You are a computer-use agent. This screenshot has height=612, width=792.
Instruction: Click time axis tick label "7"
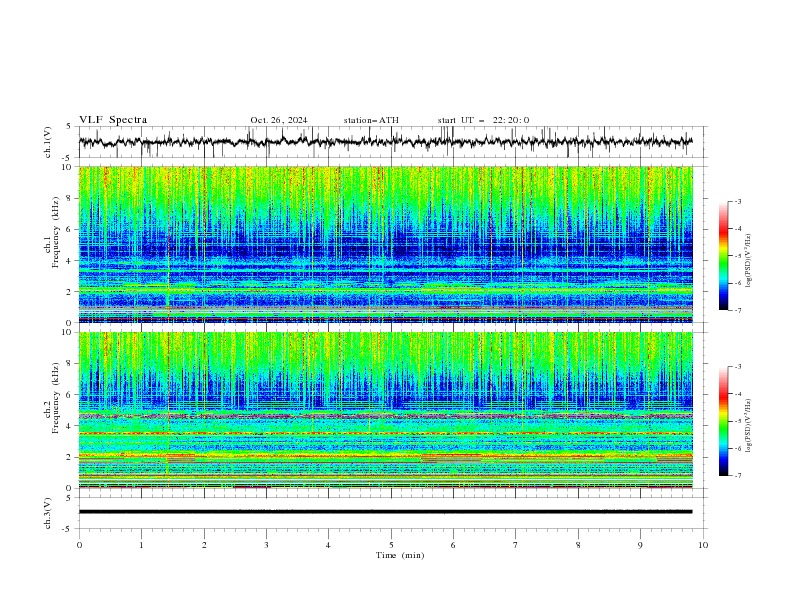516,545
